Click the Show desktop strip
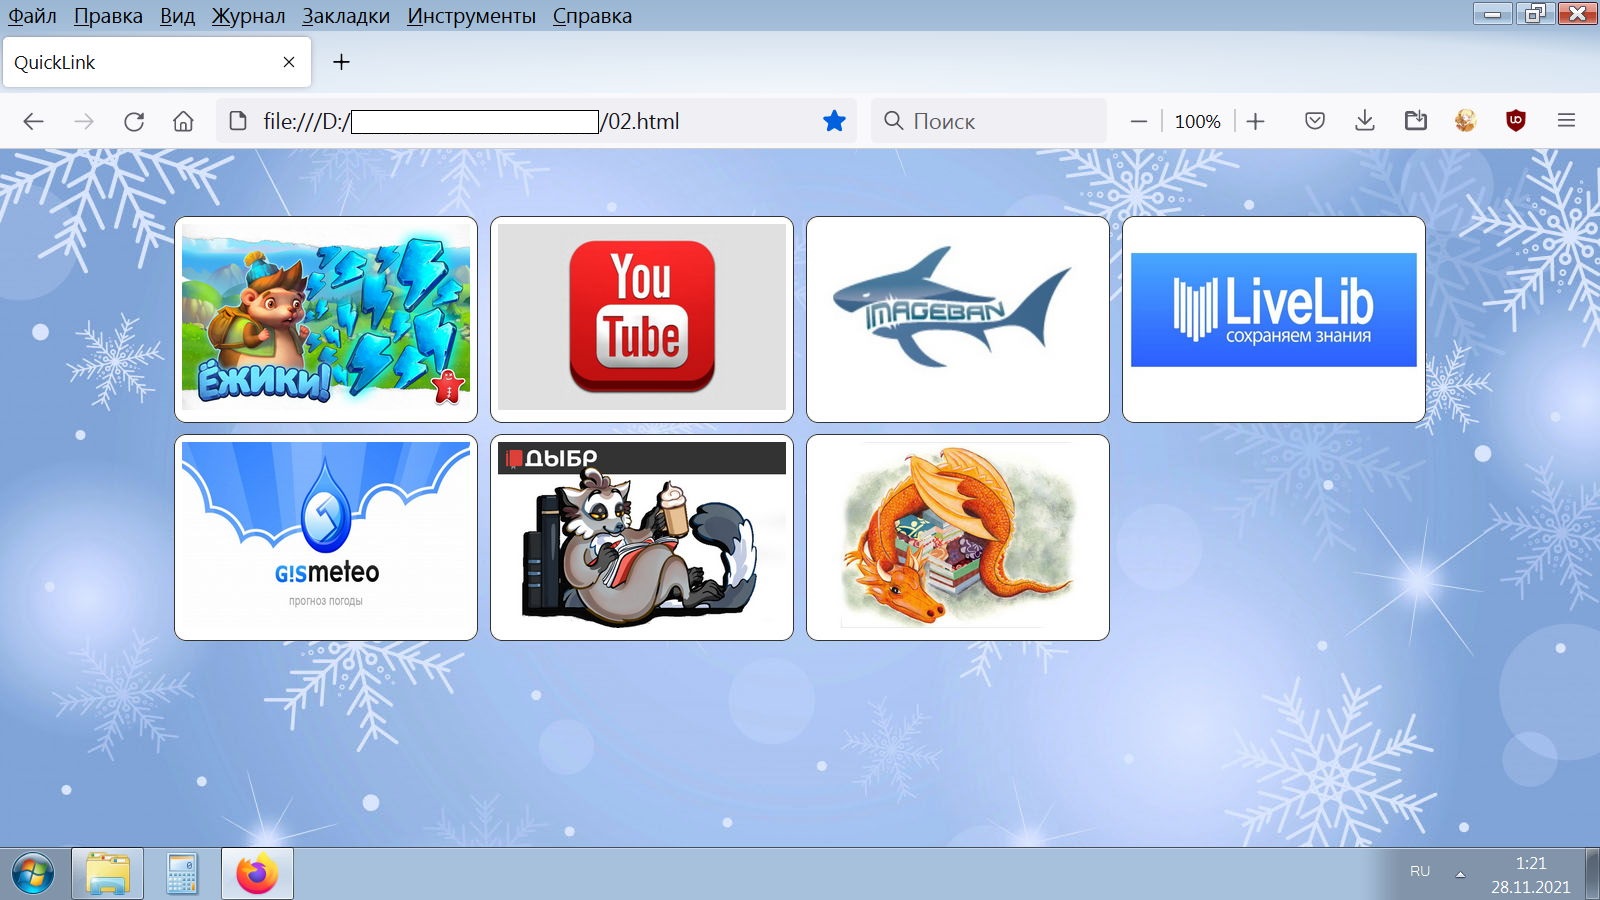1600x900 pixels. pos(1592,874)
